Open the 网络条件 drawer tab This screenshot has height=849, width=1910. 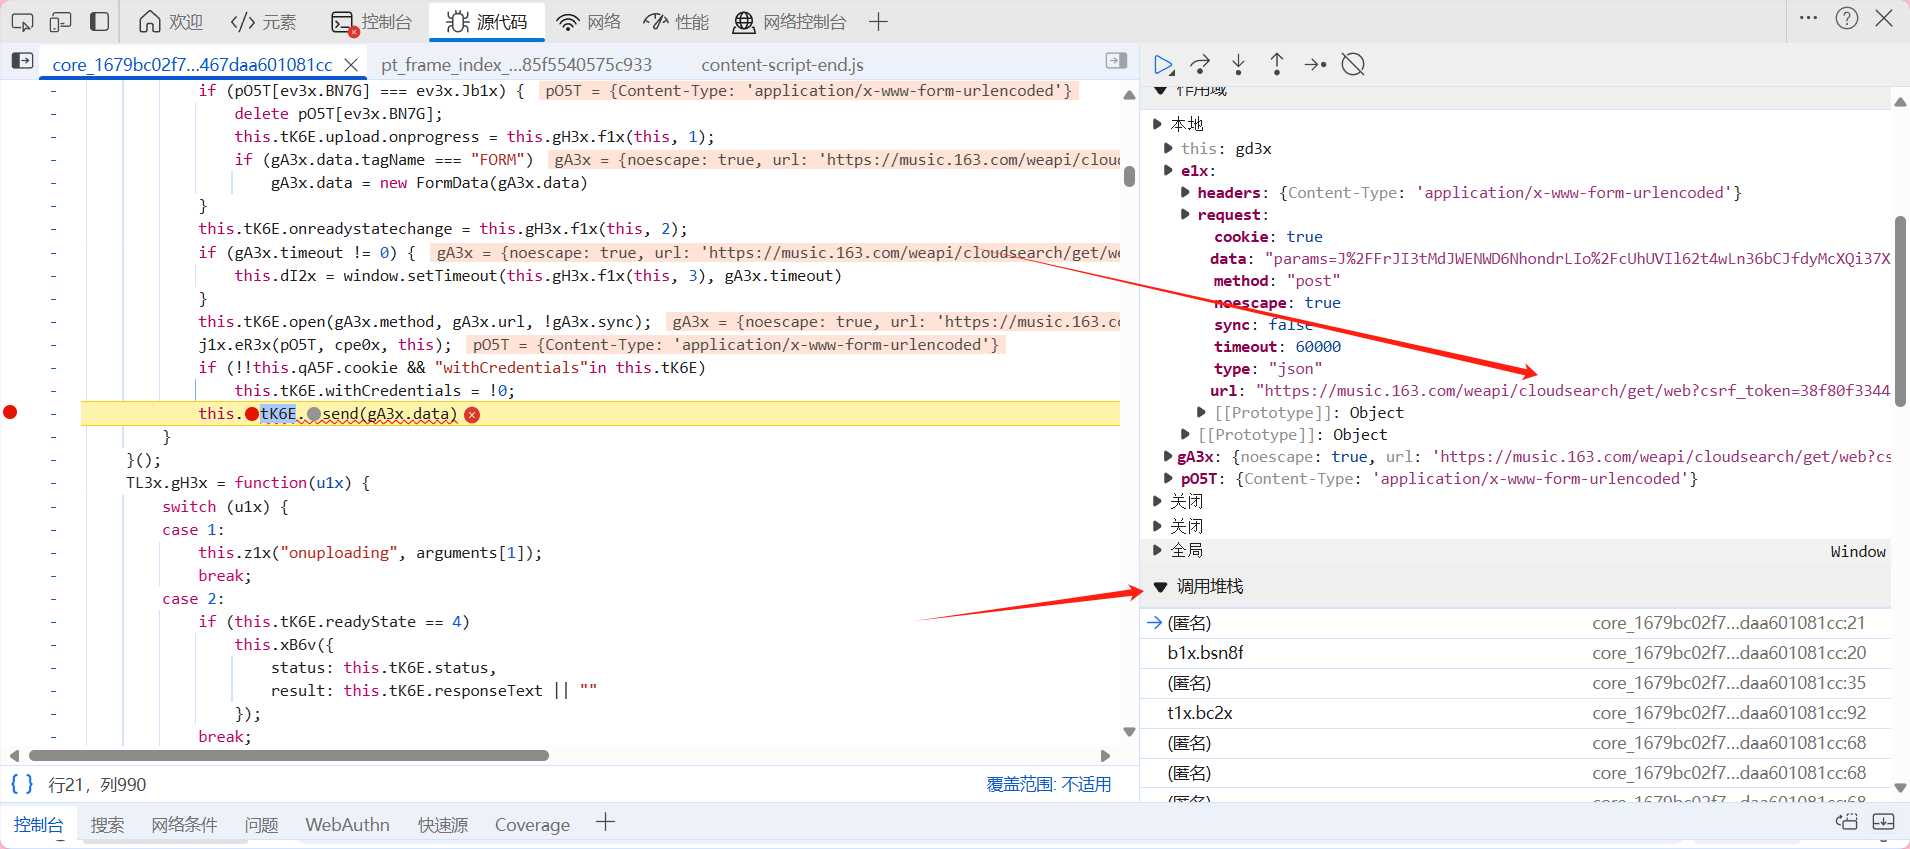pos(184,825)
